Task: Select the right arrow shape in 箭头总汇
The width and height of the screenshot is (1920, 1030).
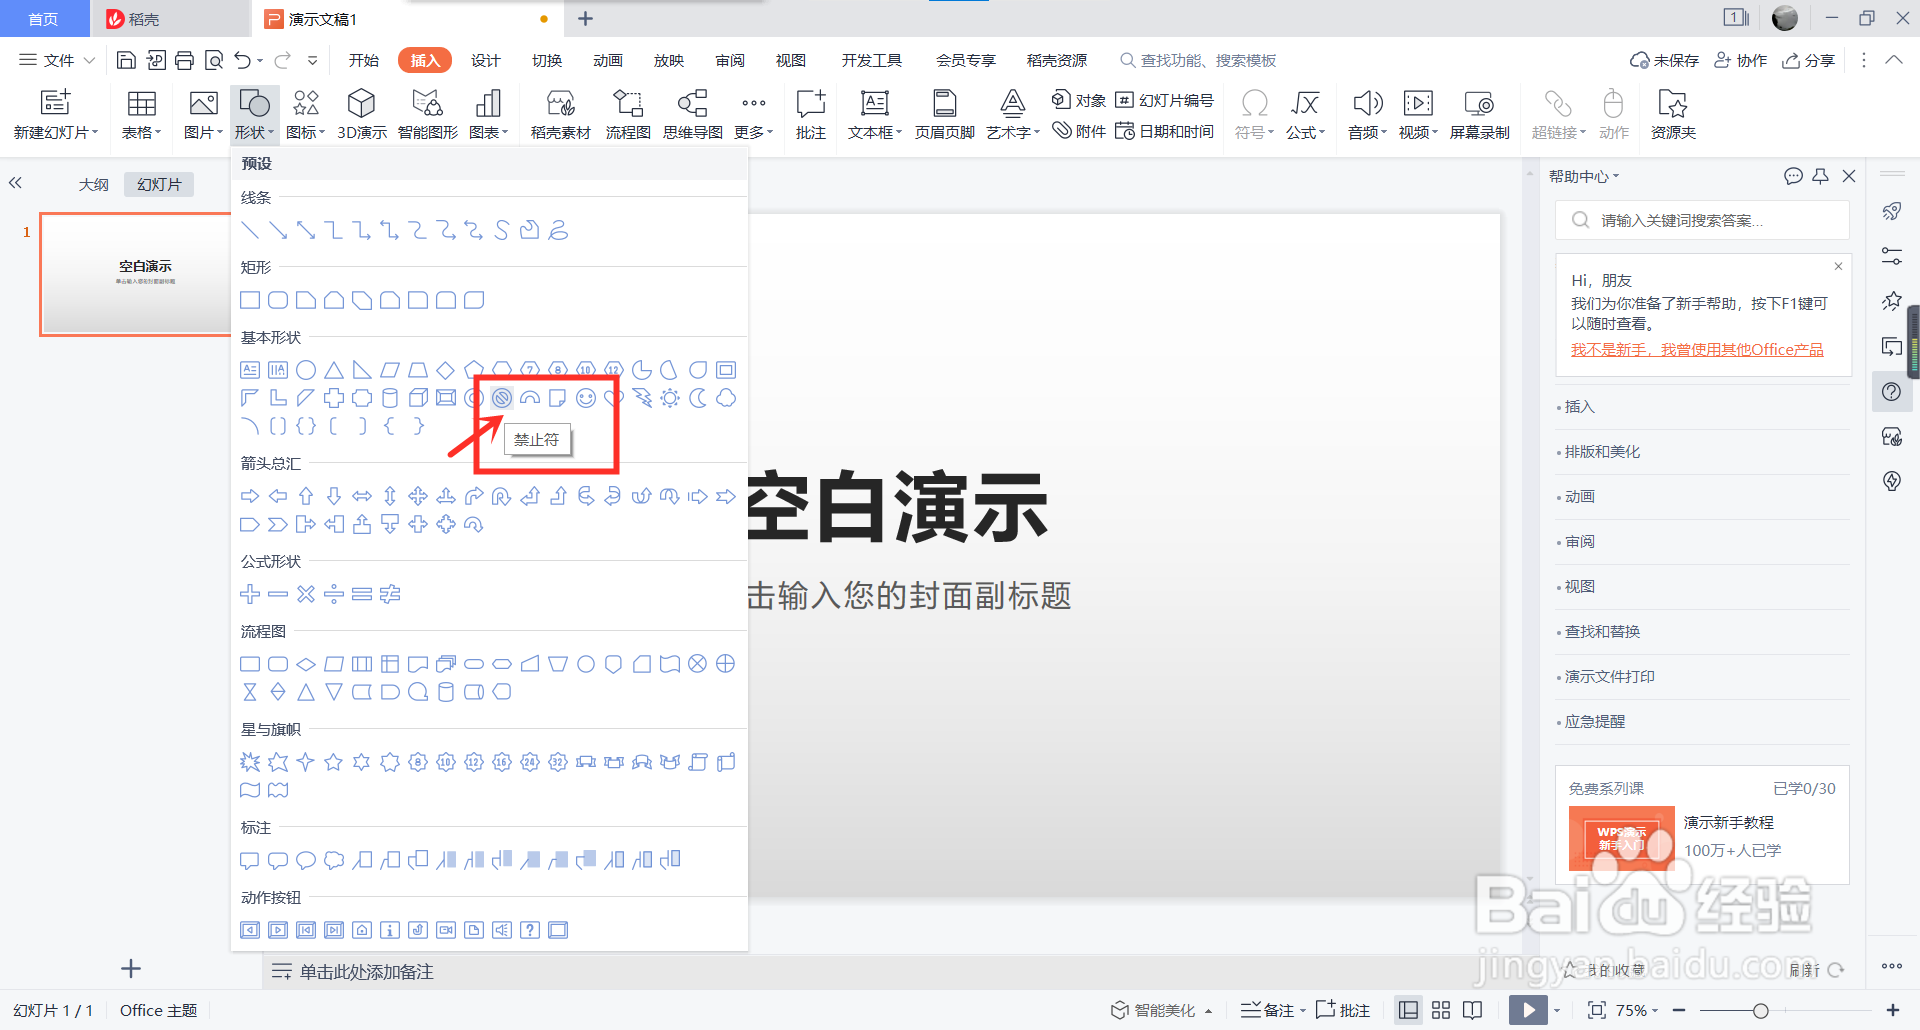Action: pyautogui.click(x=250, y=496)
